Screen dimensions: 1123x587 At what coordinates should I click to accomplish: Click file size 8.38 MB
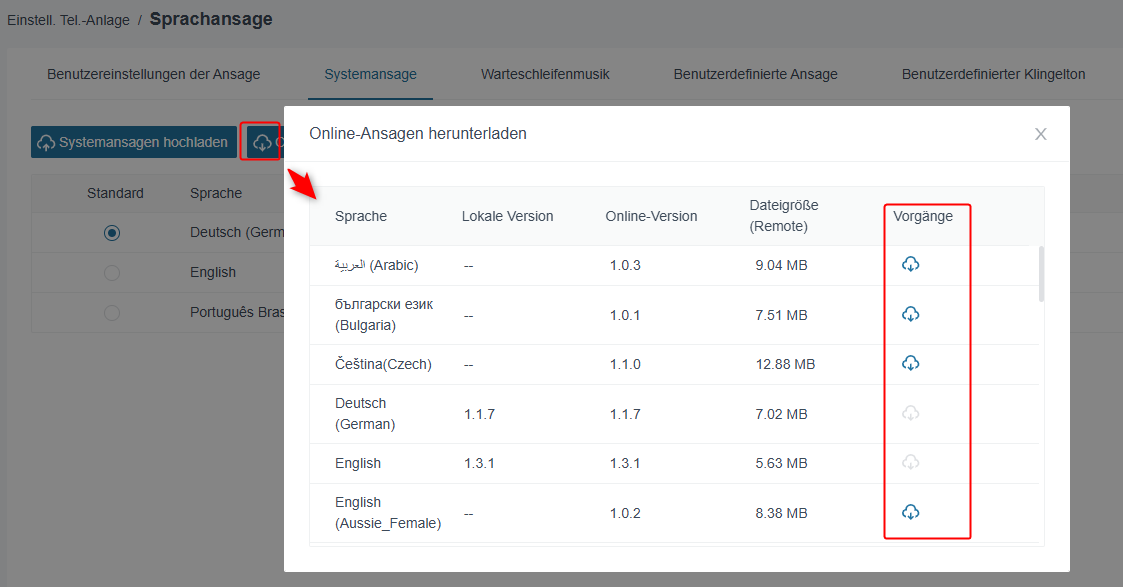(x=781, y=513)
